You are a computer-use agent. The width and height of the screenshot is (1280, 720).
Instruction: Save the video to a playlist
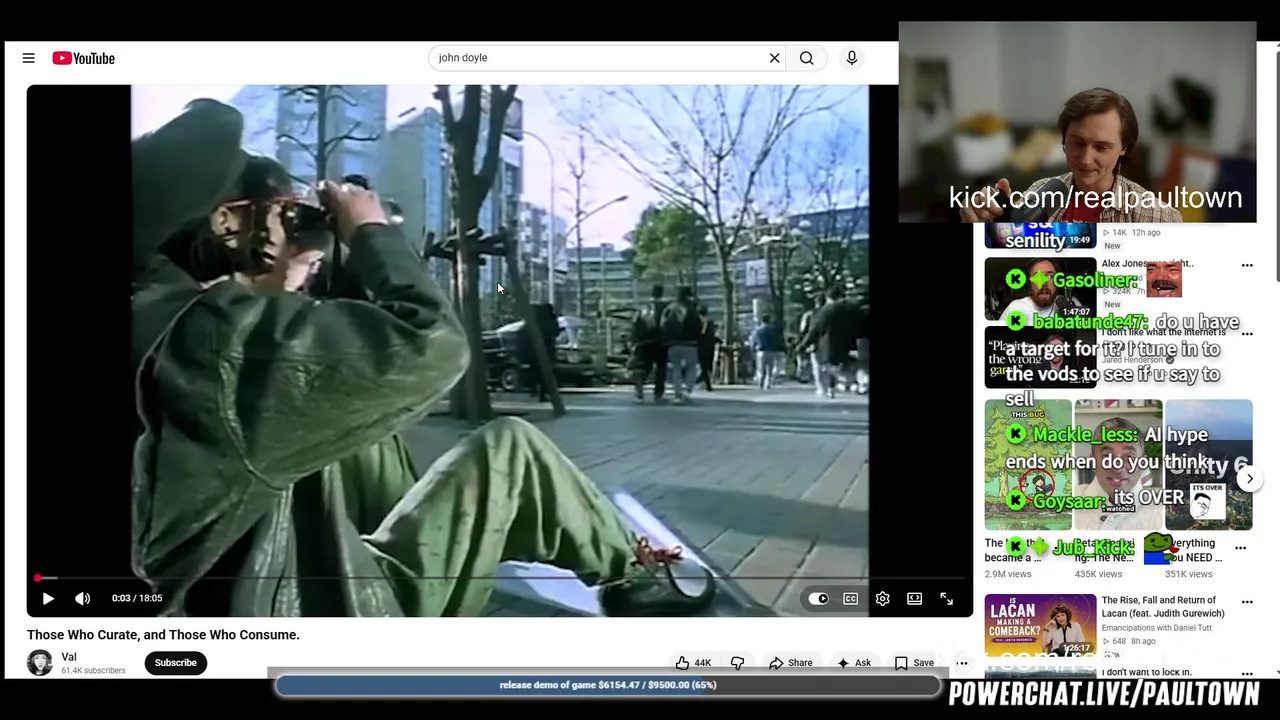pyautogui.click(x=914, y=663)
